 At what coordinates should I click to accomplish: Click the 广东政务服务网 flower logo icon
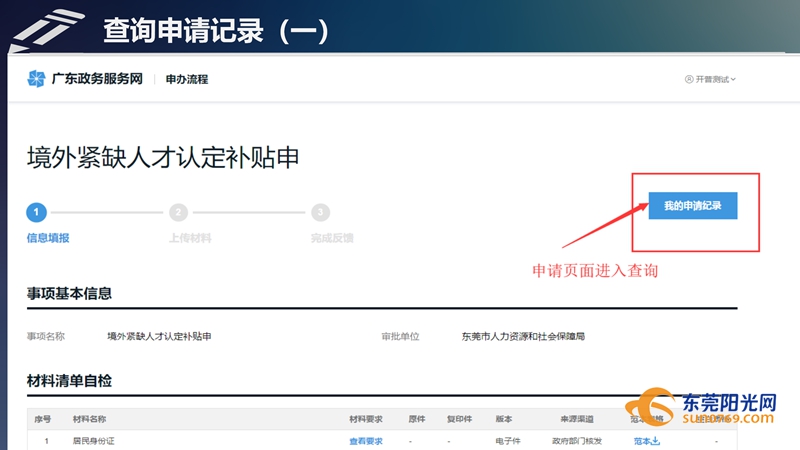click(x=36, y=79)
